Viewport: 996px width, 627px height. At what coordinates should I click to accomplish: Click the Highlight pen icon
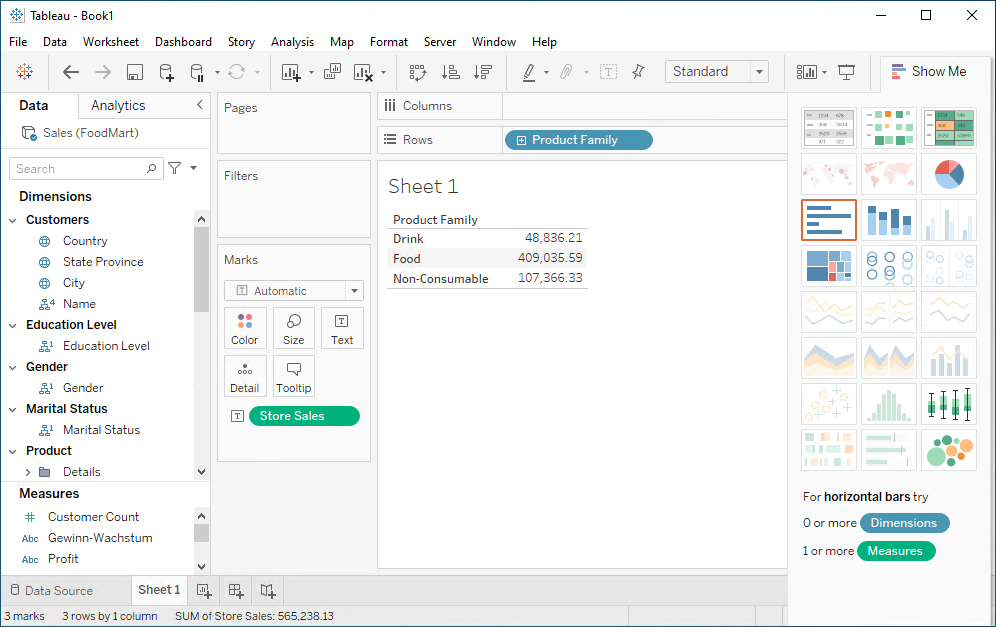coord(529,72)
